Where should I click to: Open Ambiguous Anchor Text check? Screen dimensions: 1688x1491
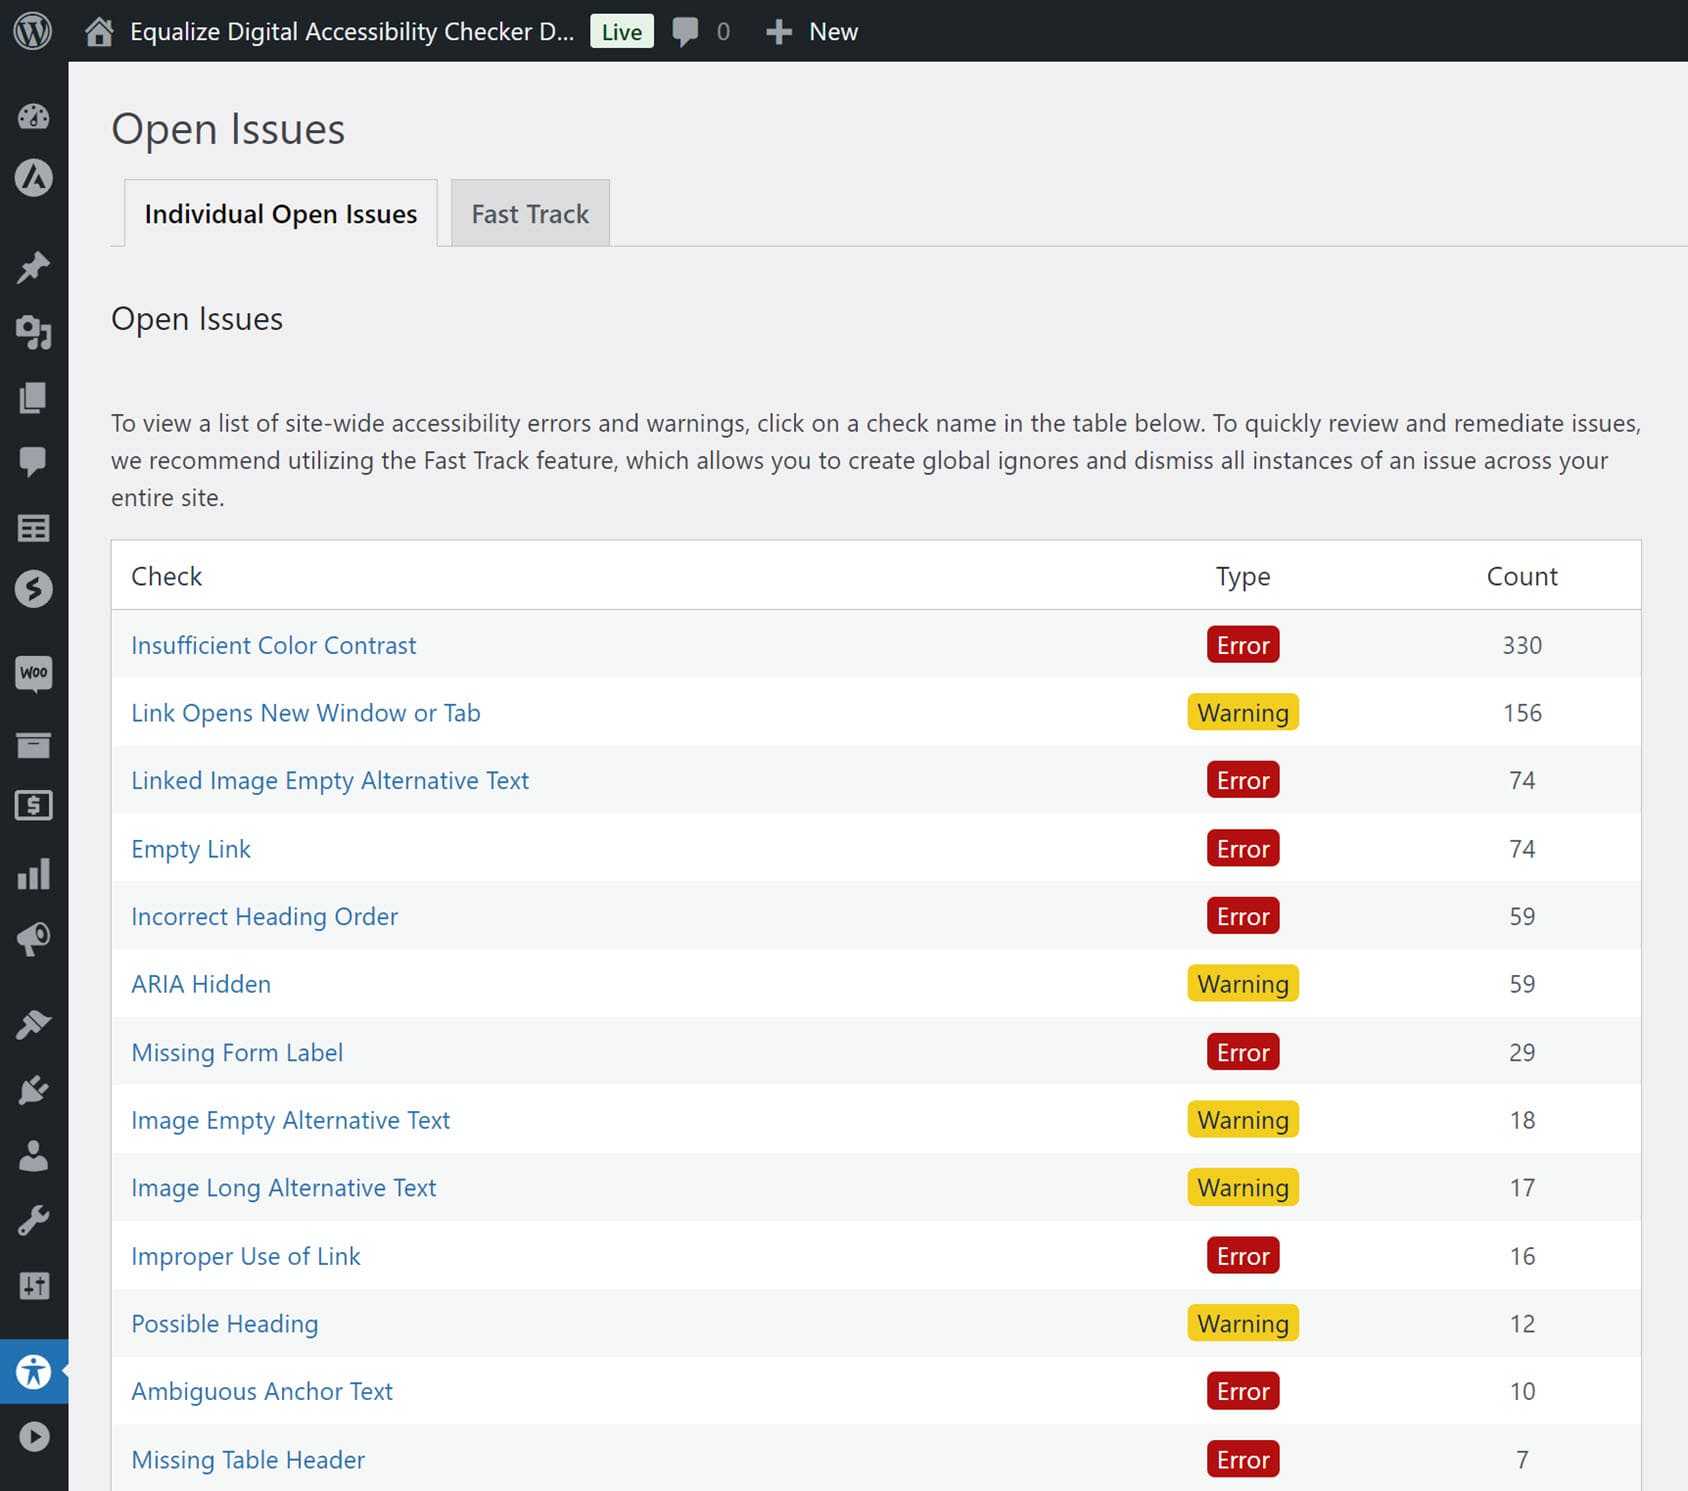pos(262,1391)
